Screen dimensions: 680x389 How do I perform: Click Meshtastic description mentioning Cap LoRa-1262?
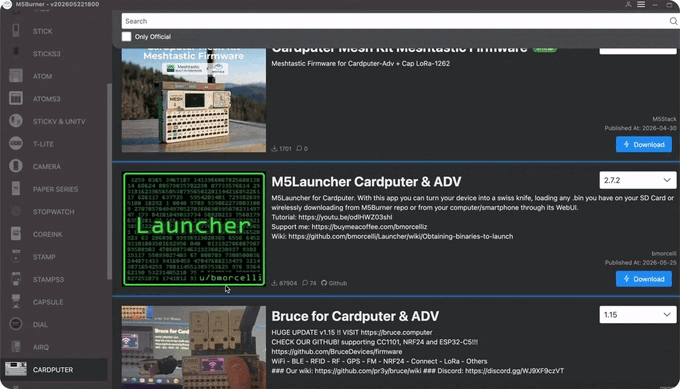coord(360,63)
